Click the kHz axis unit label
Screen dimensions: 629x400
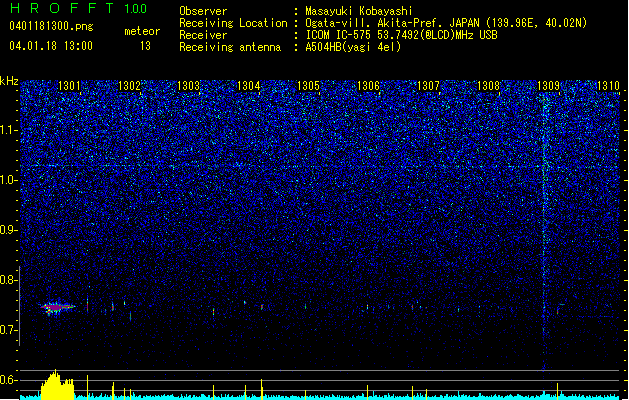click(9, 81)
